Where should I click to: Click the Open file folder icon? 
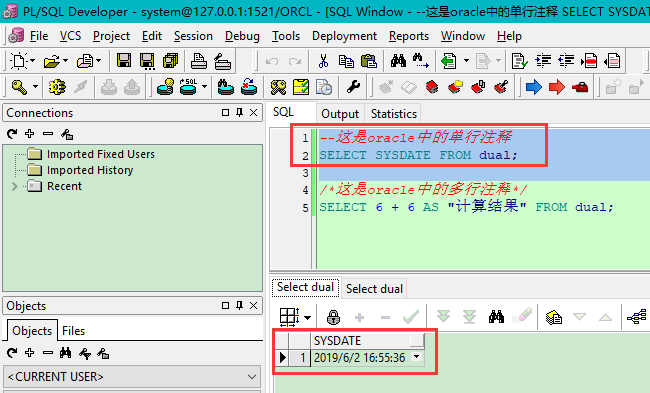[x=52, y=61]
